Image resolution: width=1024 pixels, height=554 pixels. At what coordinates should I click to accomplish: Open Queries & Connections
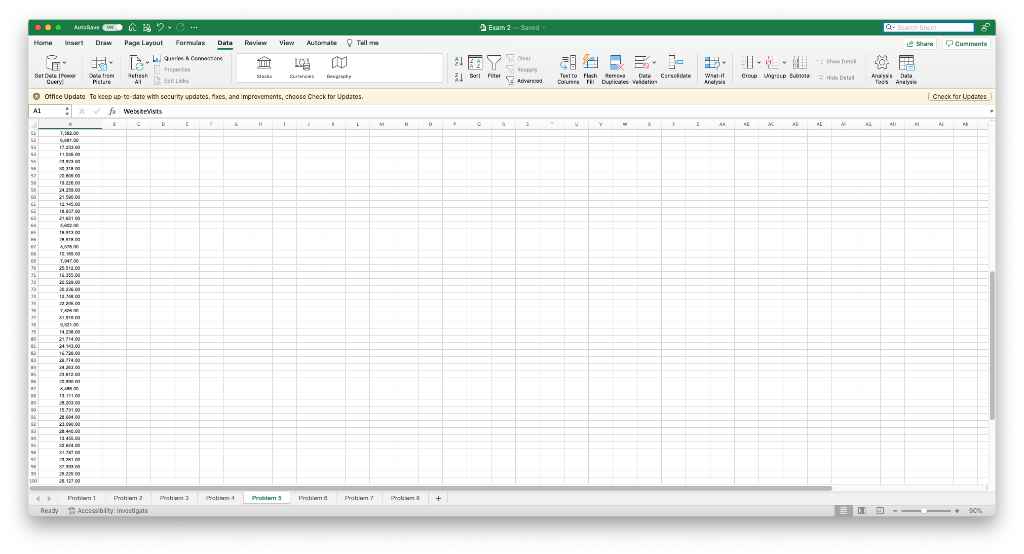[189, 59]
